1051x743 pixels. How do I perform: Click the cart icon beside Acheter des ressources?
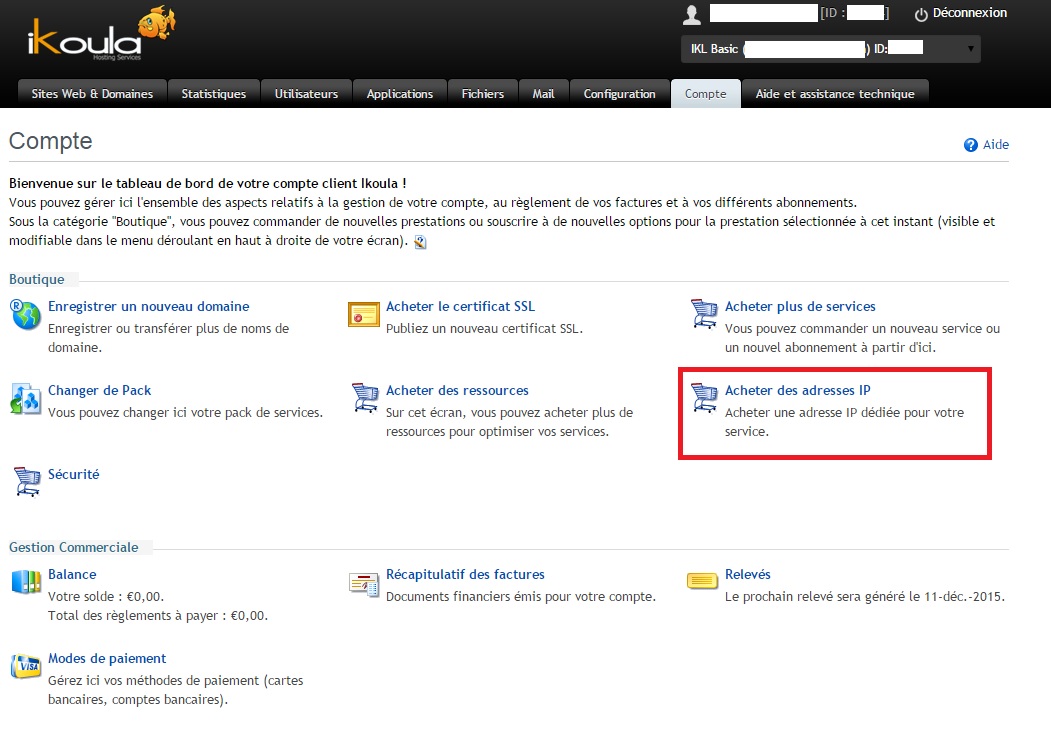pyautogui.click(x=364, y=398)
